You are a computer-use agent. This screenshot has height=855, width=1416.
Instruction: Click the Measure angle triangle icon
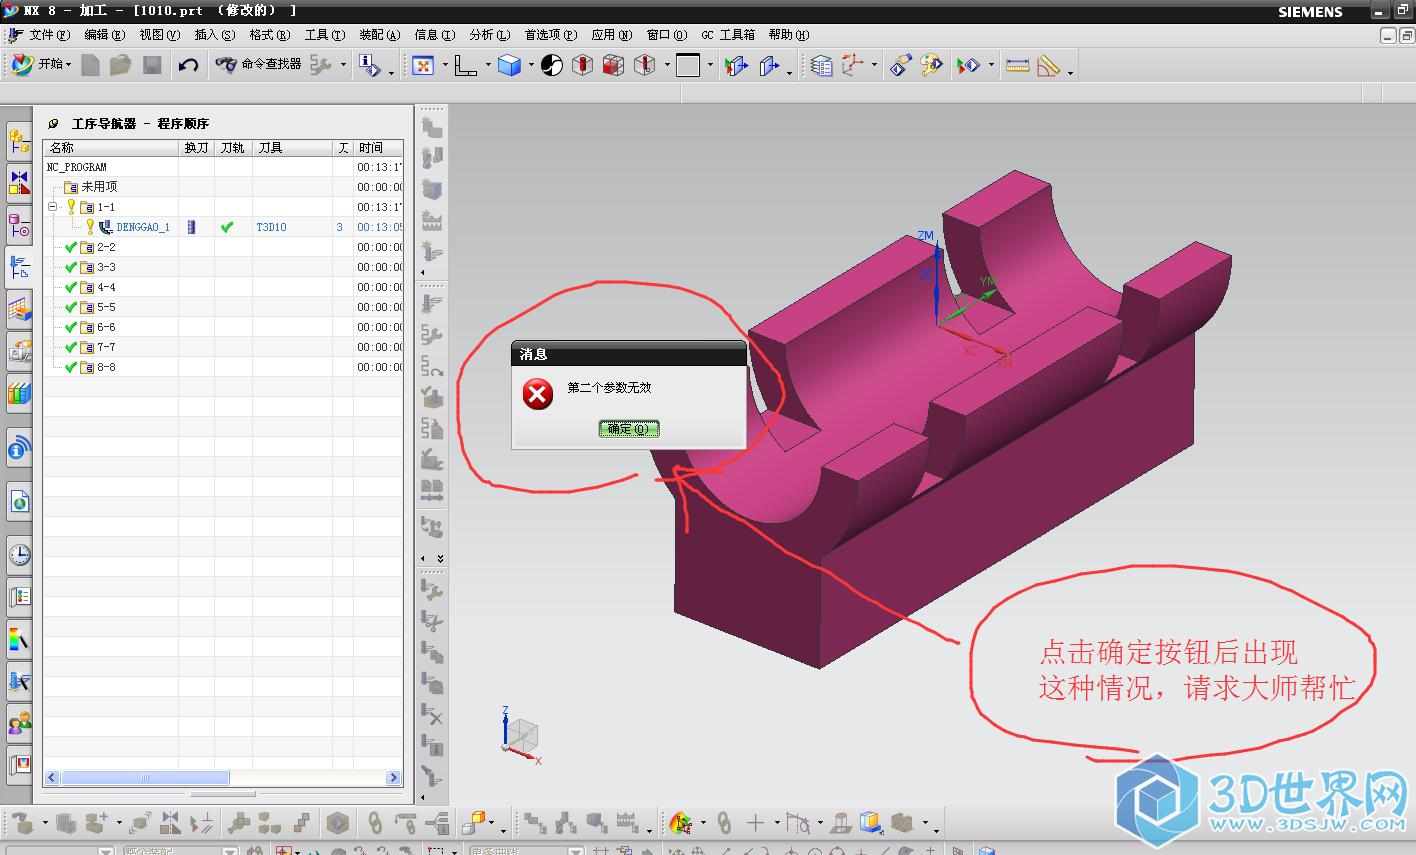point(1048,65)
